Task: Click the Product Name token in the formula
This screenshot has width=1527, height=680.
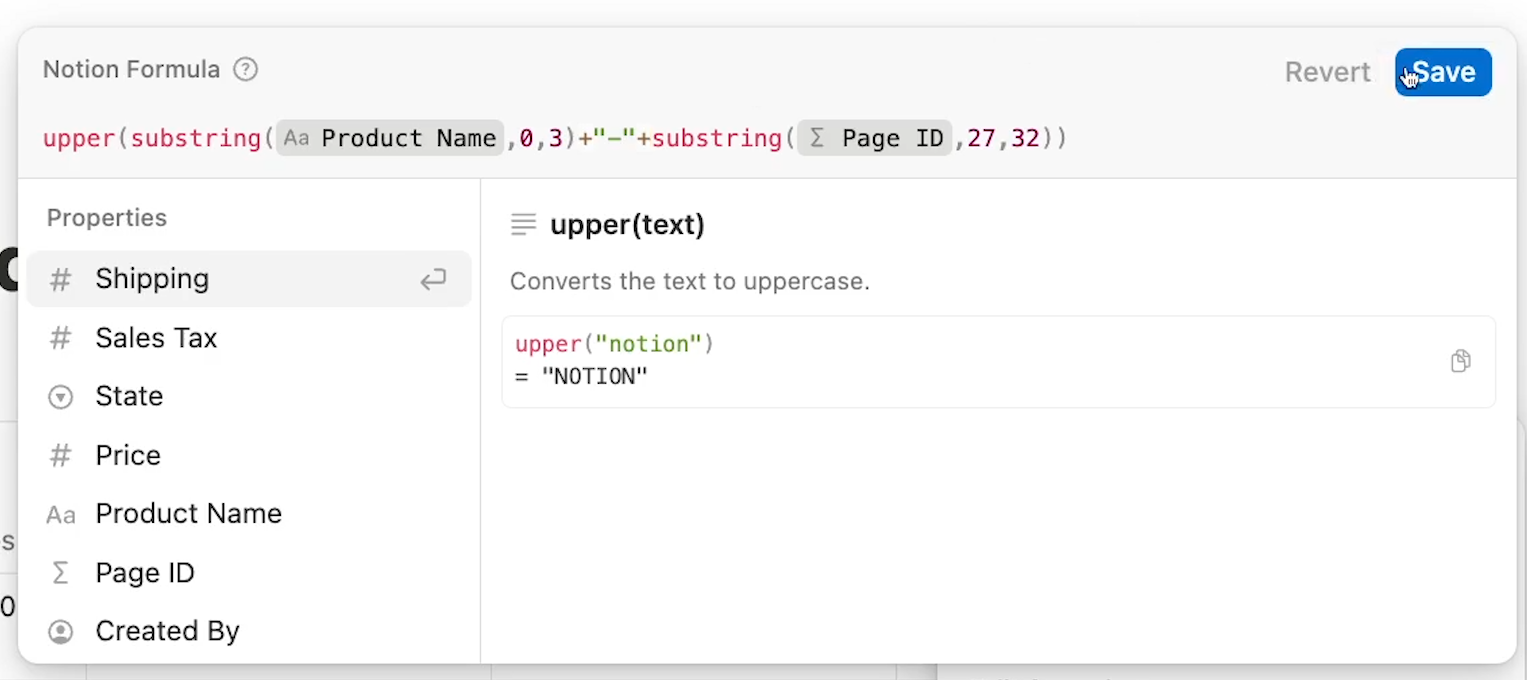Action: tap(390, 138)
